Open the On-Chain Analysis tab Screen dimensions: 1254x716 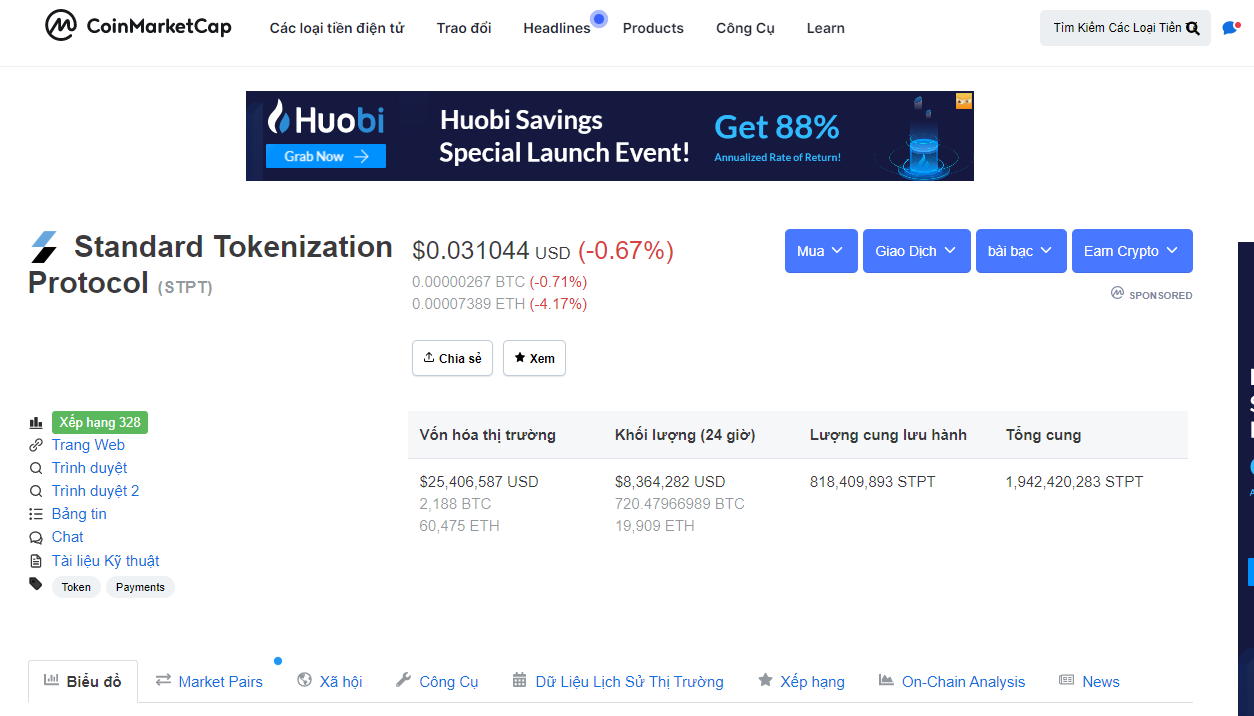[952, 681]
